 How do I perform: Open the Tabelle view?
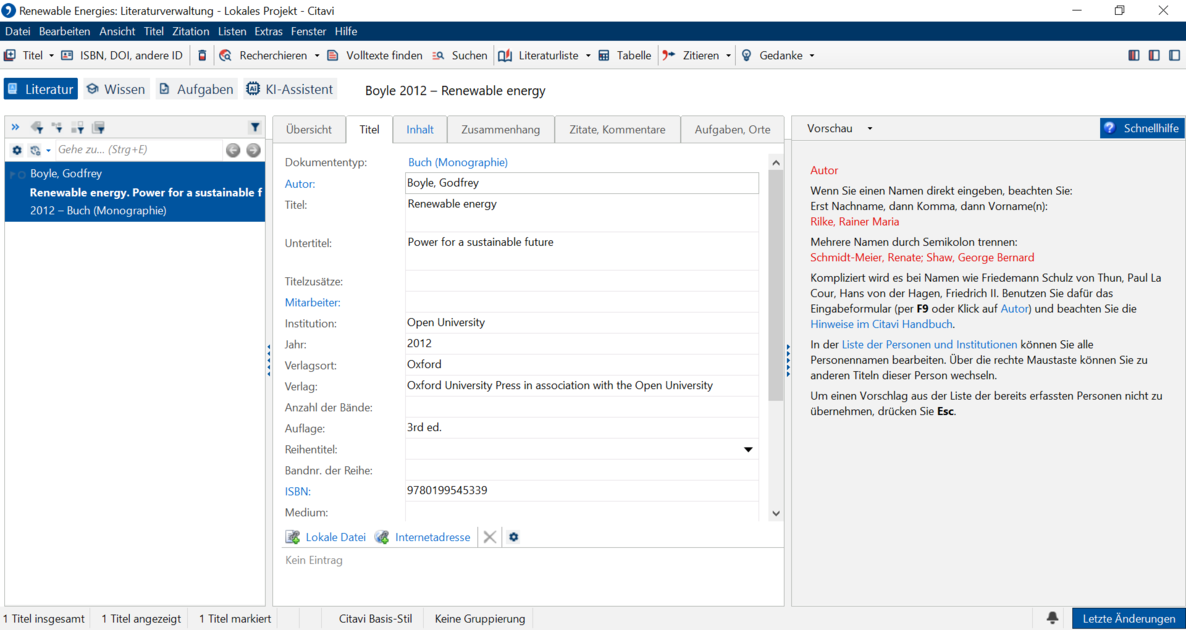click(x=625, y=55)
